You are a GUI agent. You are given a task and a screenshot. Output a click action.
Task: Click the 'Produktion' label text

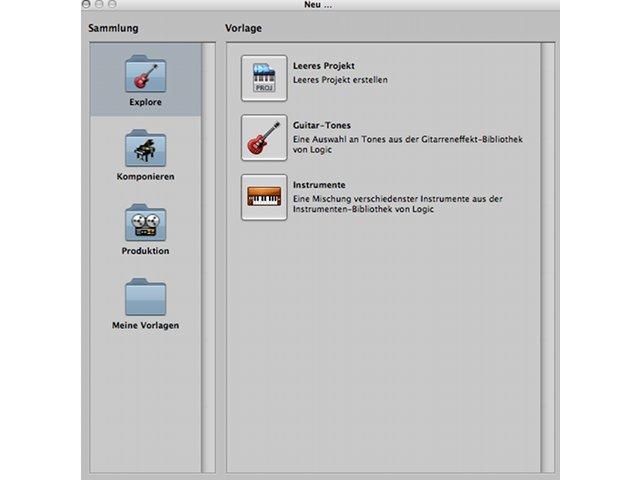pyautogui.click(x=145, y=251)
